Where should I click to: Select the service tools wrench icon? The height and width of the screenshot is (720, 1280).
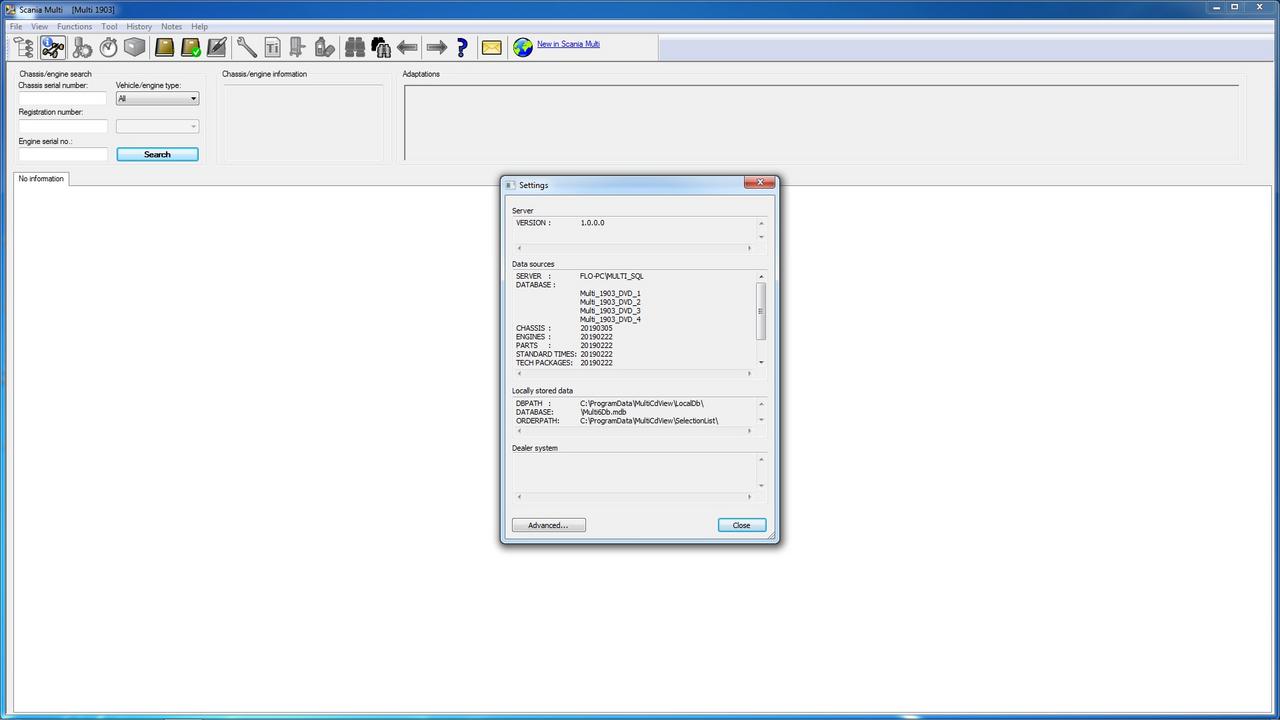point(246,47)
